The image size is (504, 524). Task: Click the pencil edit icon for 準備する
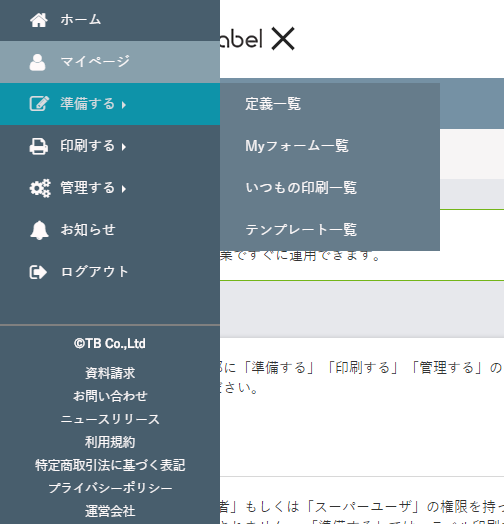pos(39,104)
